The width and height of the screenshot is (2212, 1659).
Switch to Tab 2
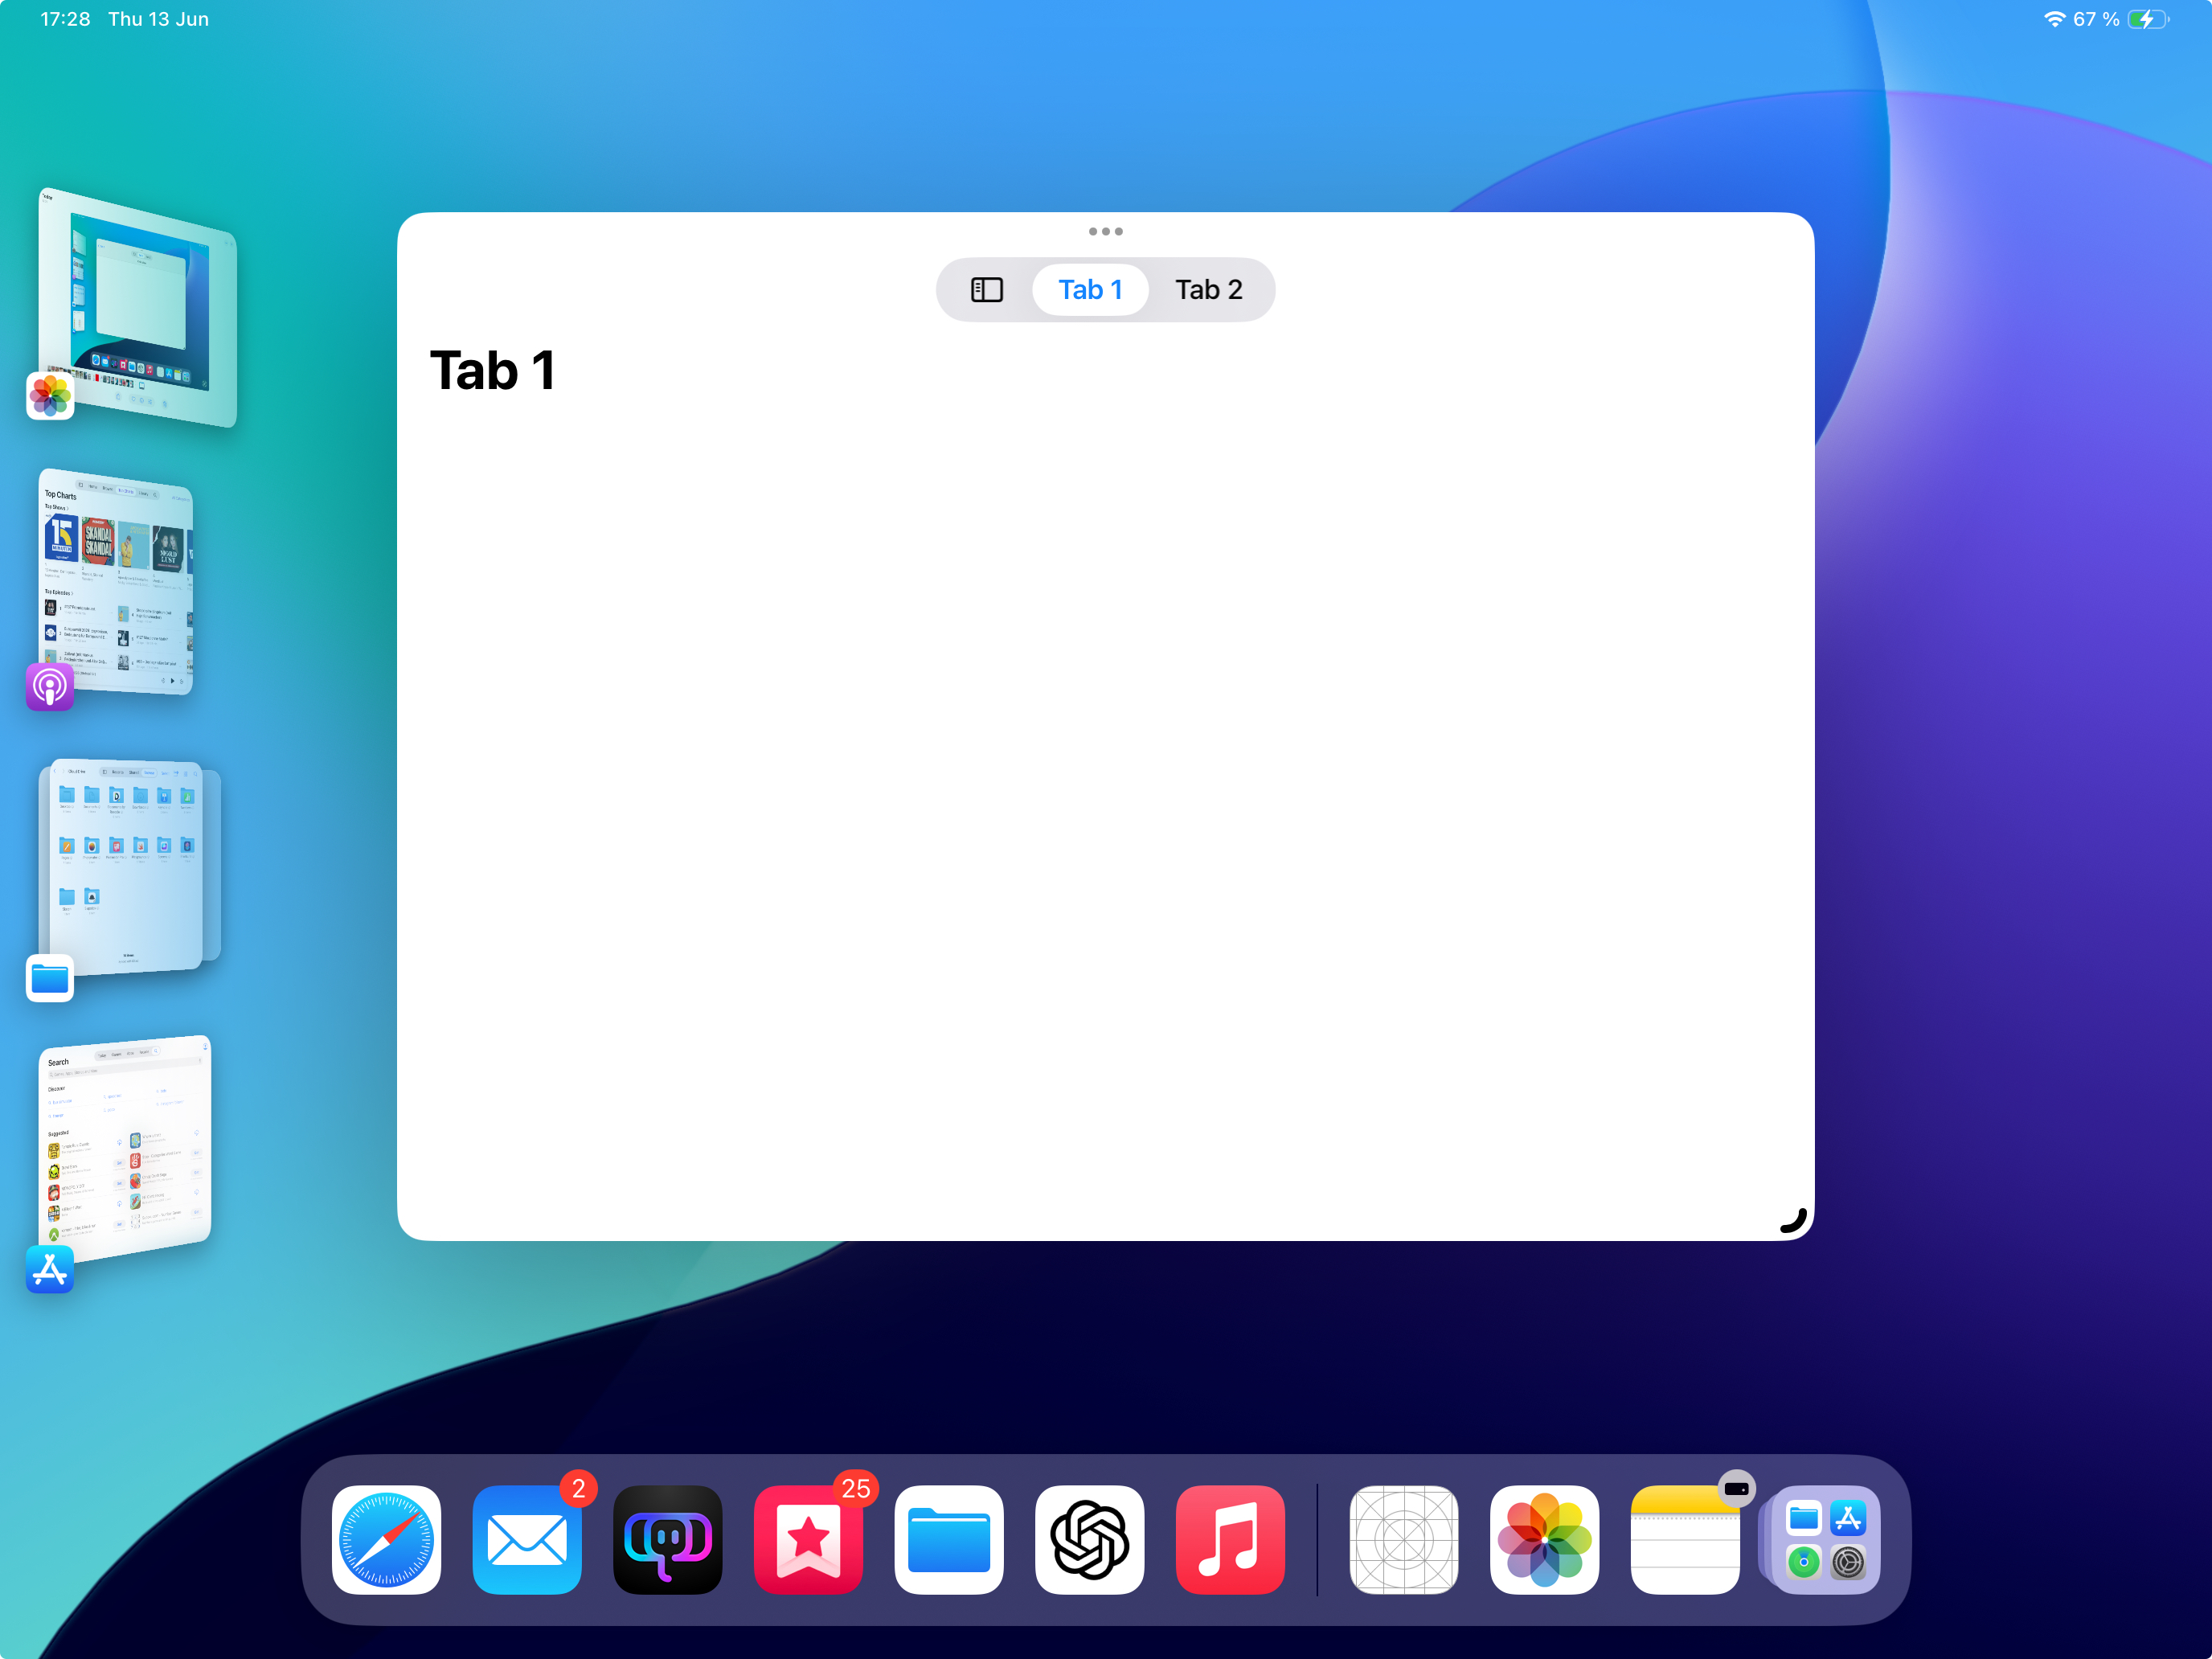1208,290
